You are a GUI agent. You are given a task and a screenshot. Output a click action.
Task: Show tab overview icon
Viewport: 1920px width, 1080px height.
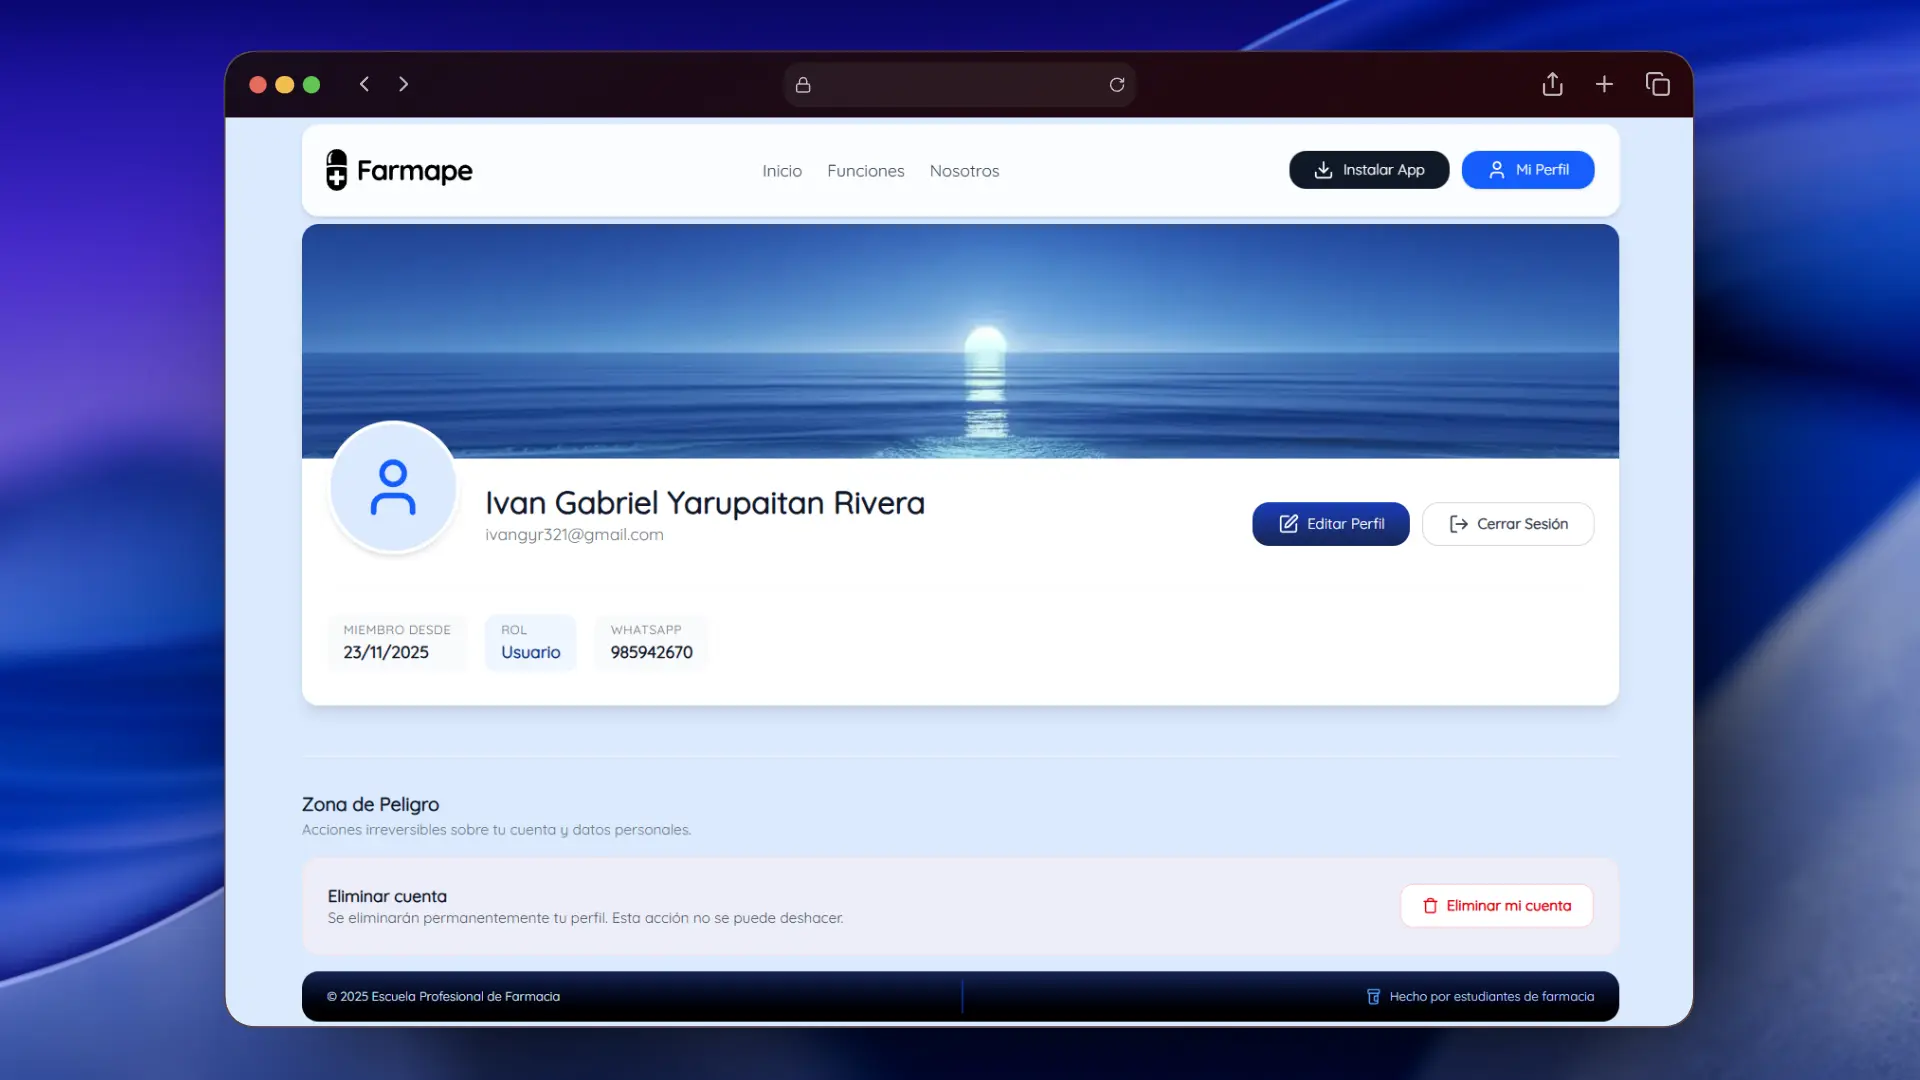[1657, 84]
